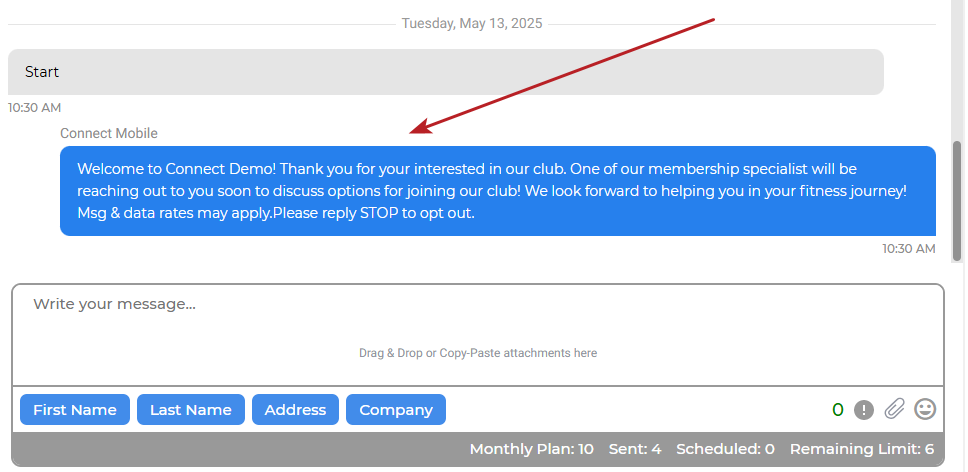Image resolution: width=968 pixels, height=472 pixels.
Task: Click the Drag & Drop attachments hint
Action: point(478,353)
